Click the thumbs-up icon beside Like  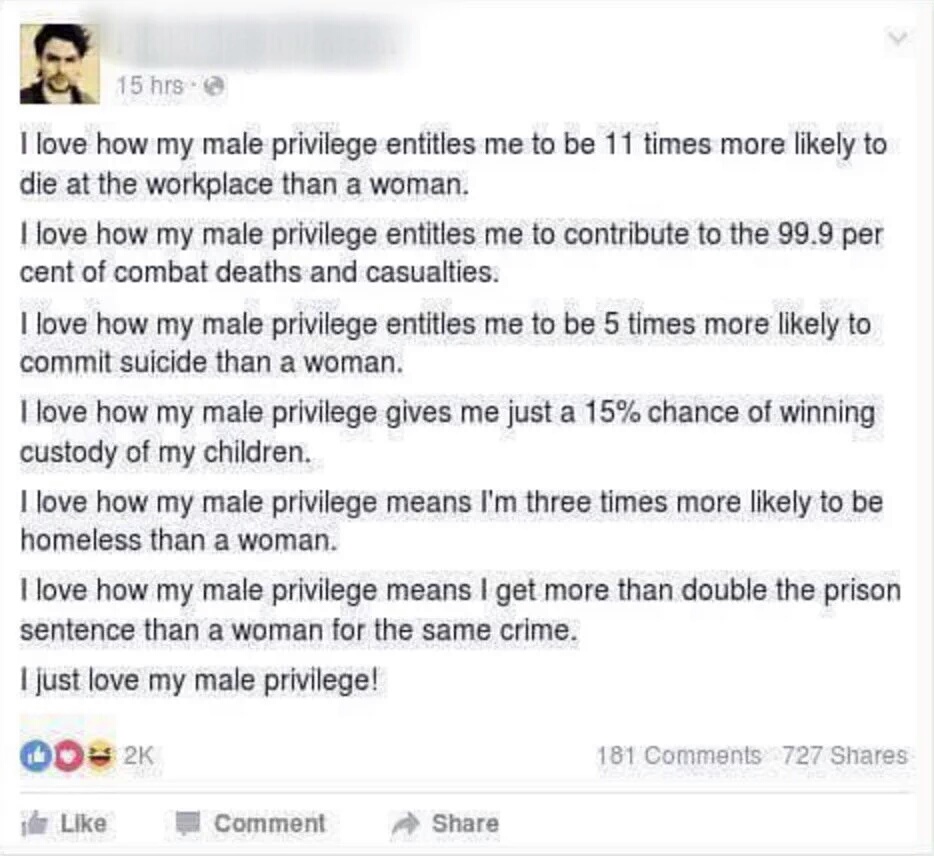34,823
